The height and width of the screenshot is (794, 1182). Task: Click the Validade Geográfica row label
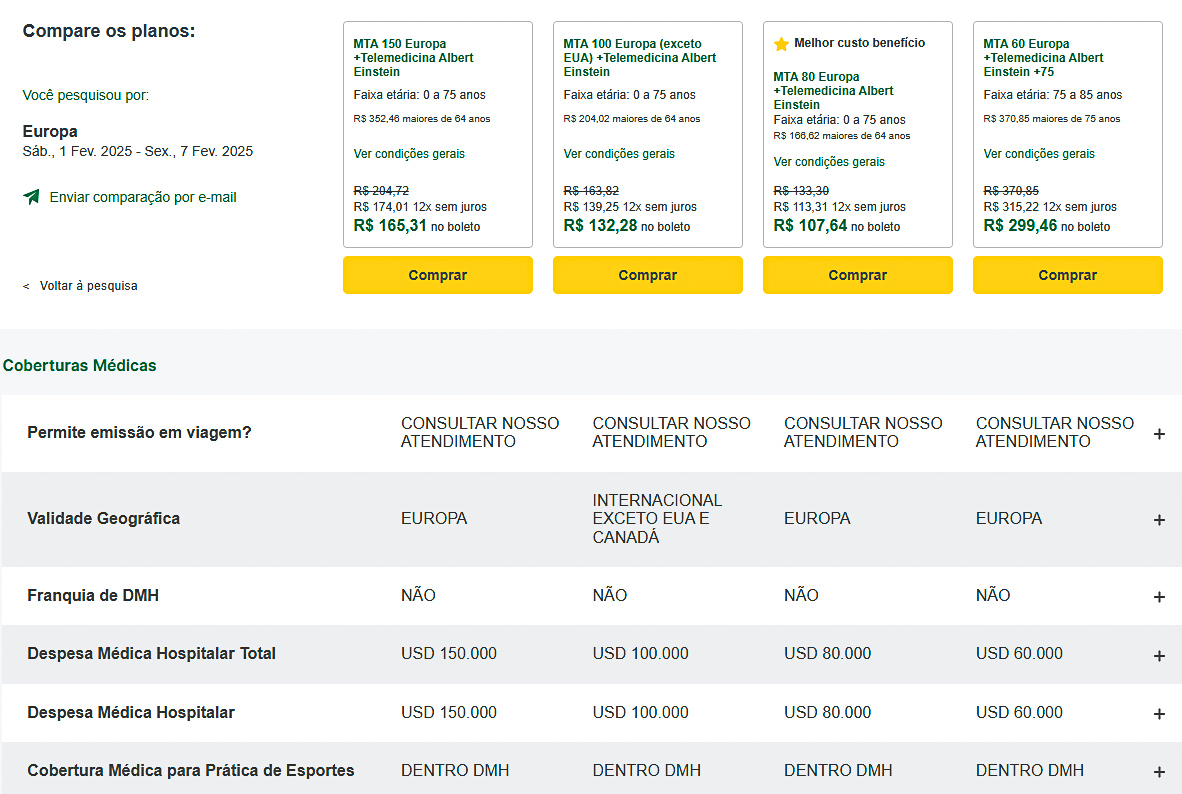click(103, 519)
